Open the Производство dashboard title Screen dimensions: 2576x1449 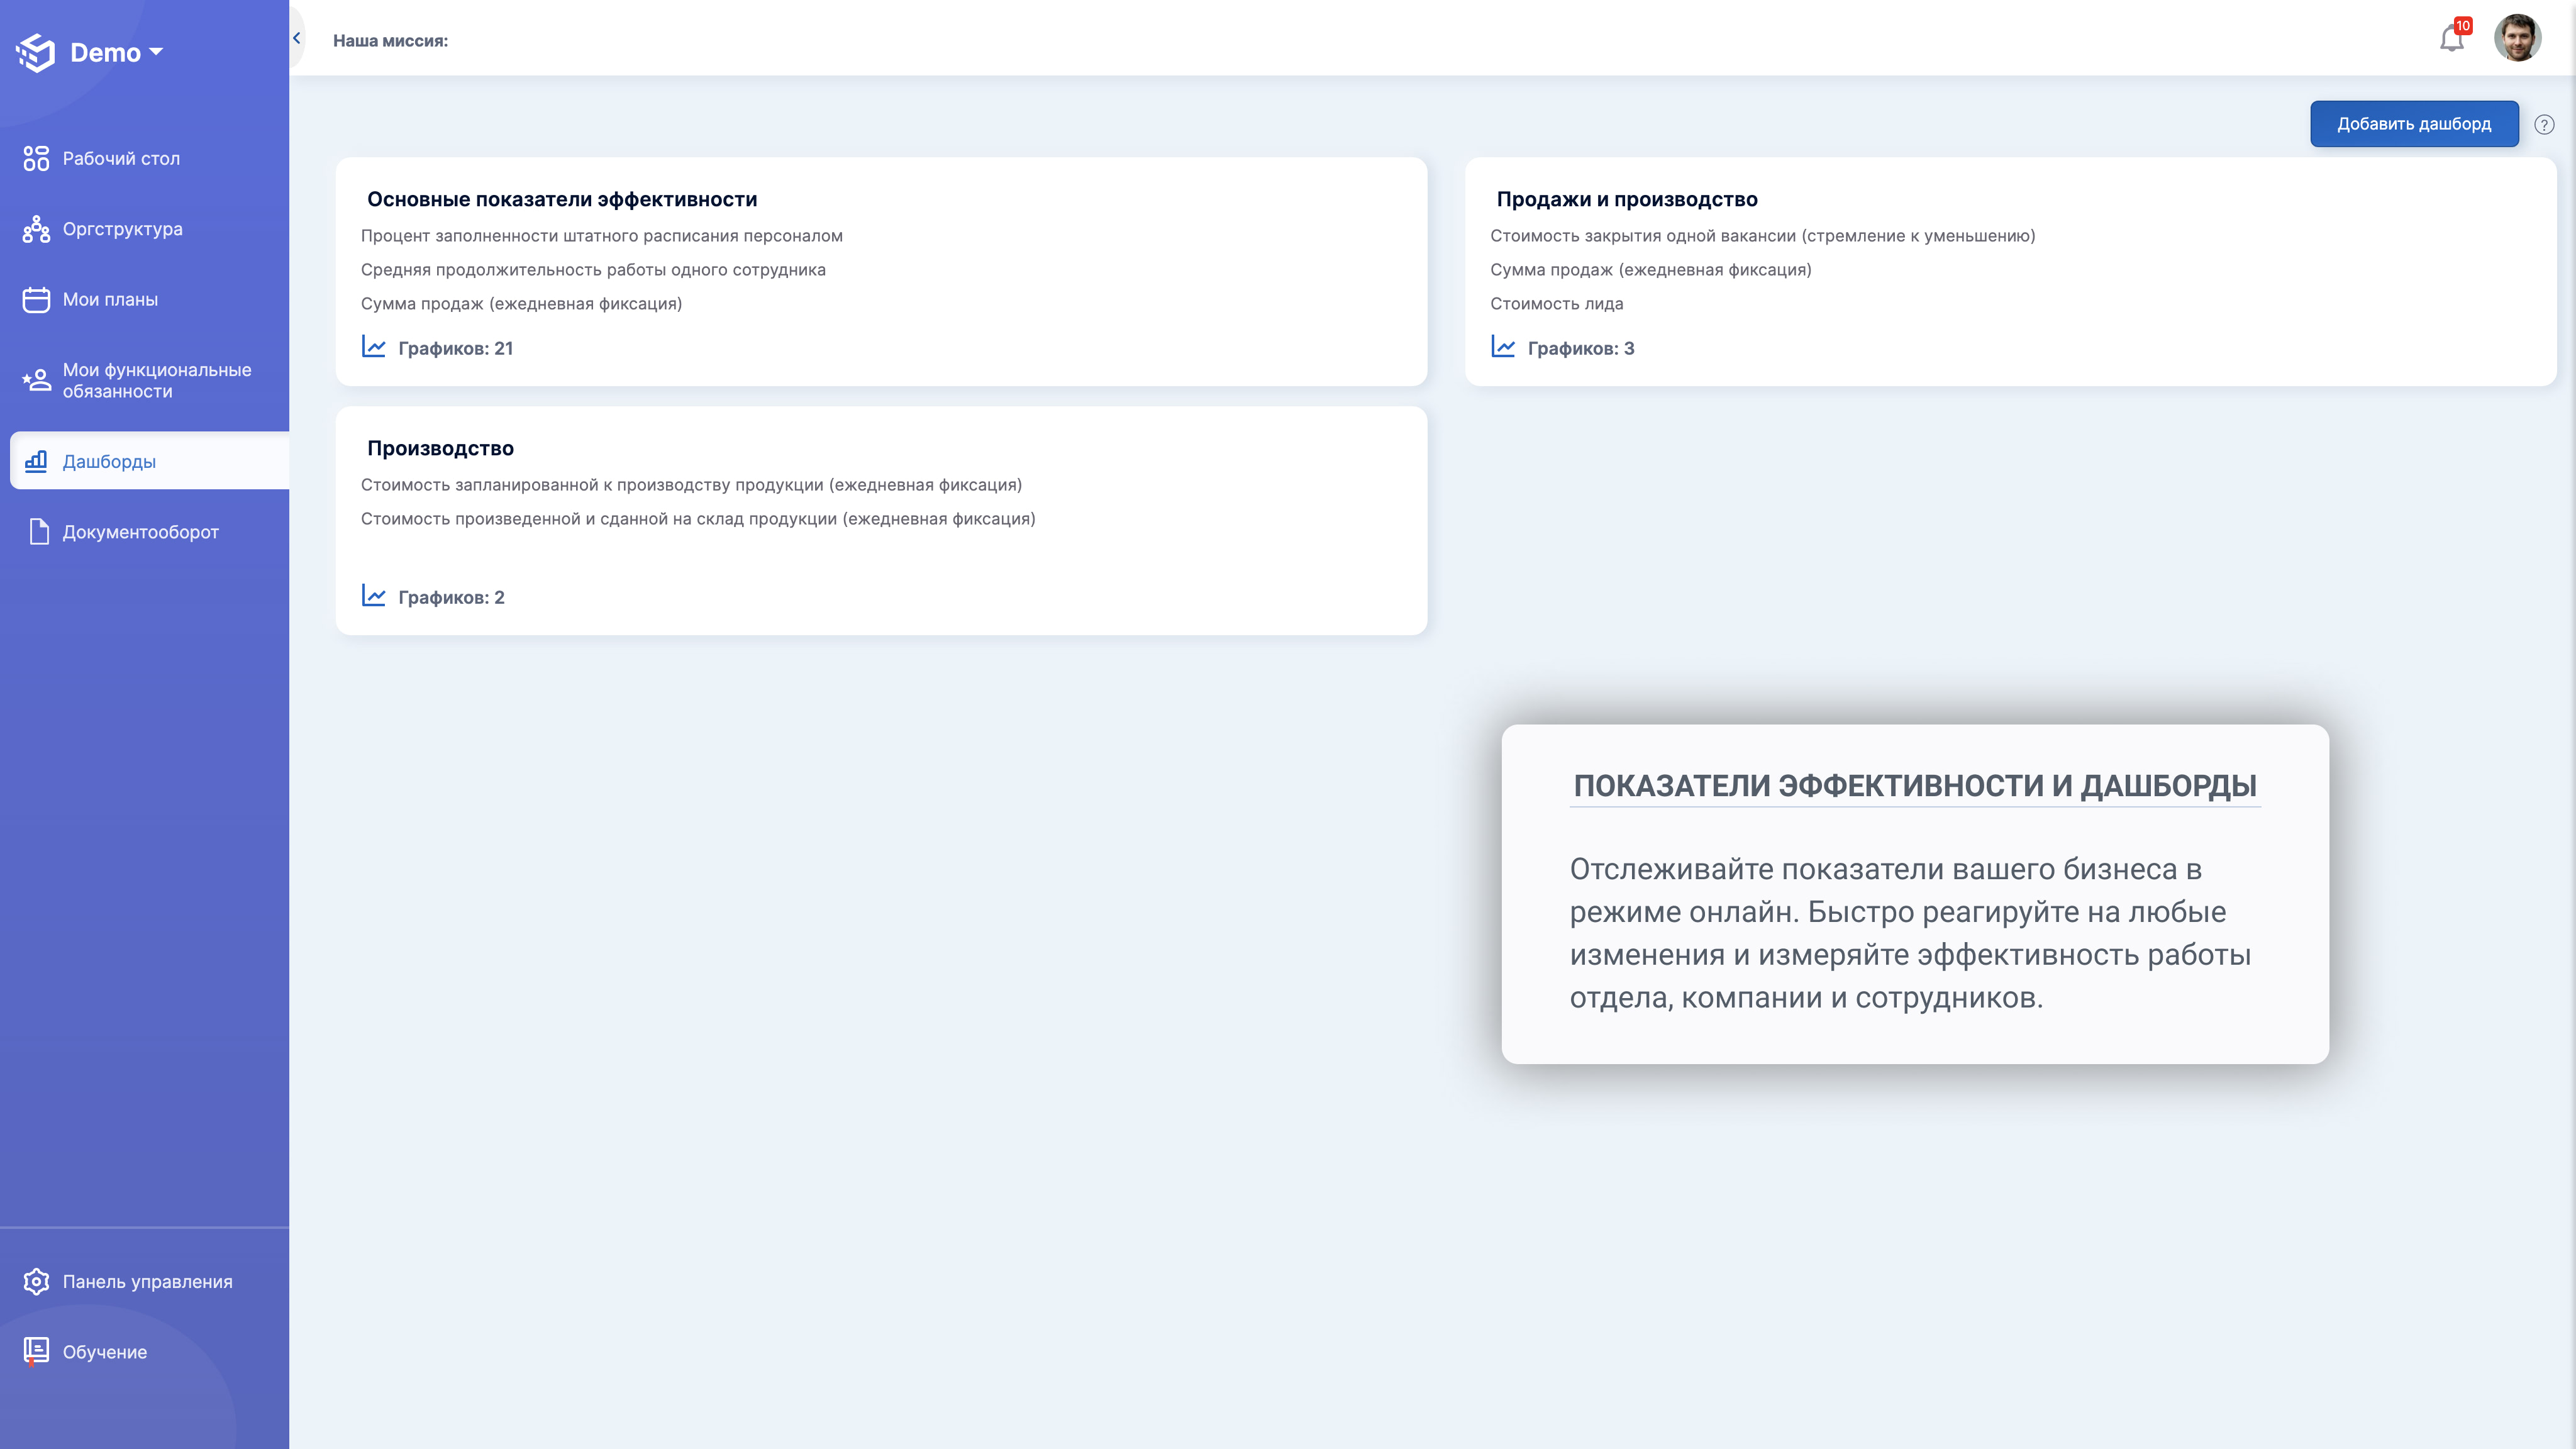tap(440, 448)
